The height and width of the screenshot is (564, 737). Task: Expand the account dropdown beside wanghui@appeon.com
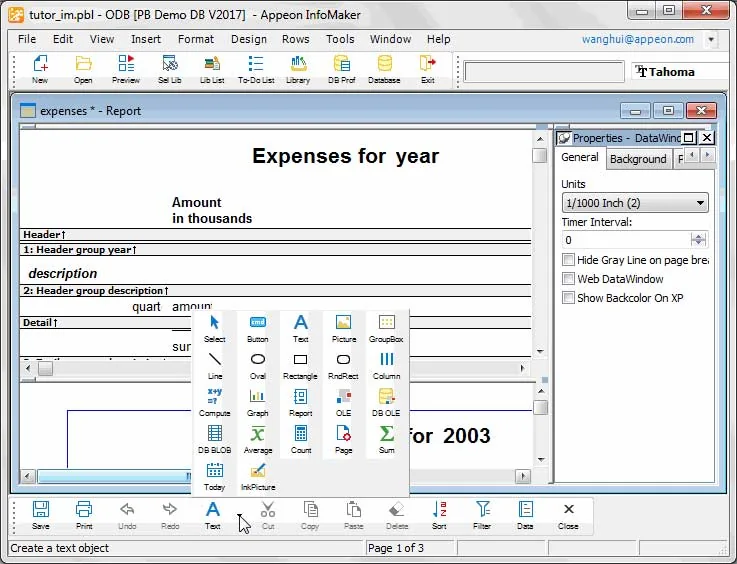pyautogui.click(x=711, y=39)
